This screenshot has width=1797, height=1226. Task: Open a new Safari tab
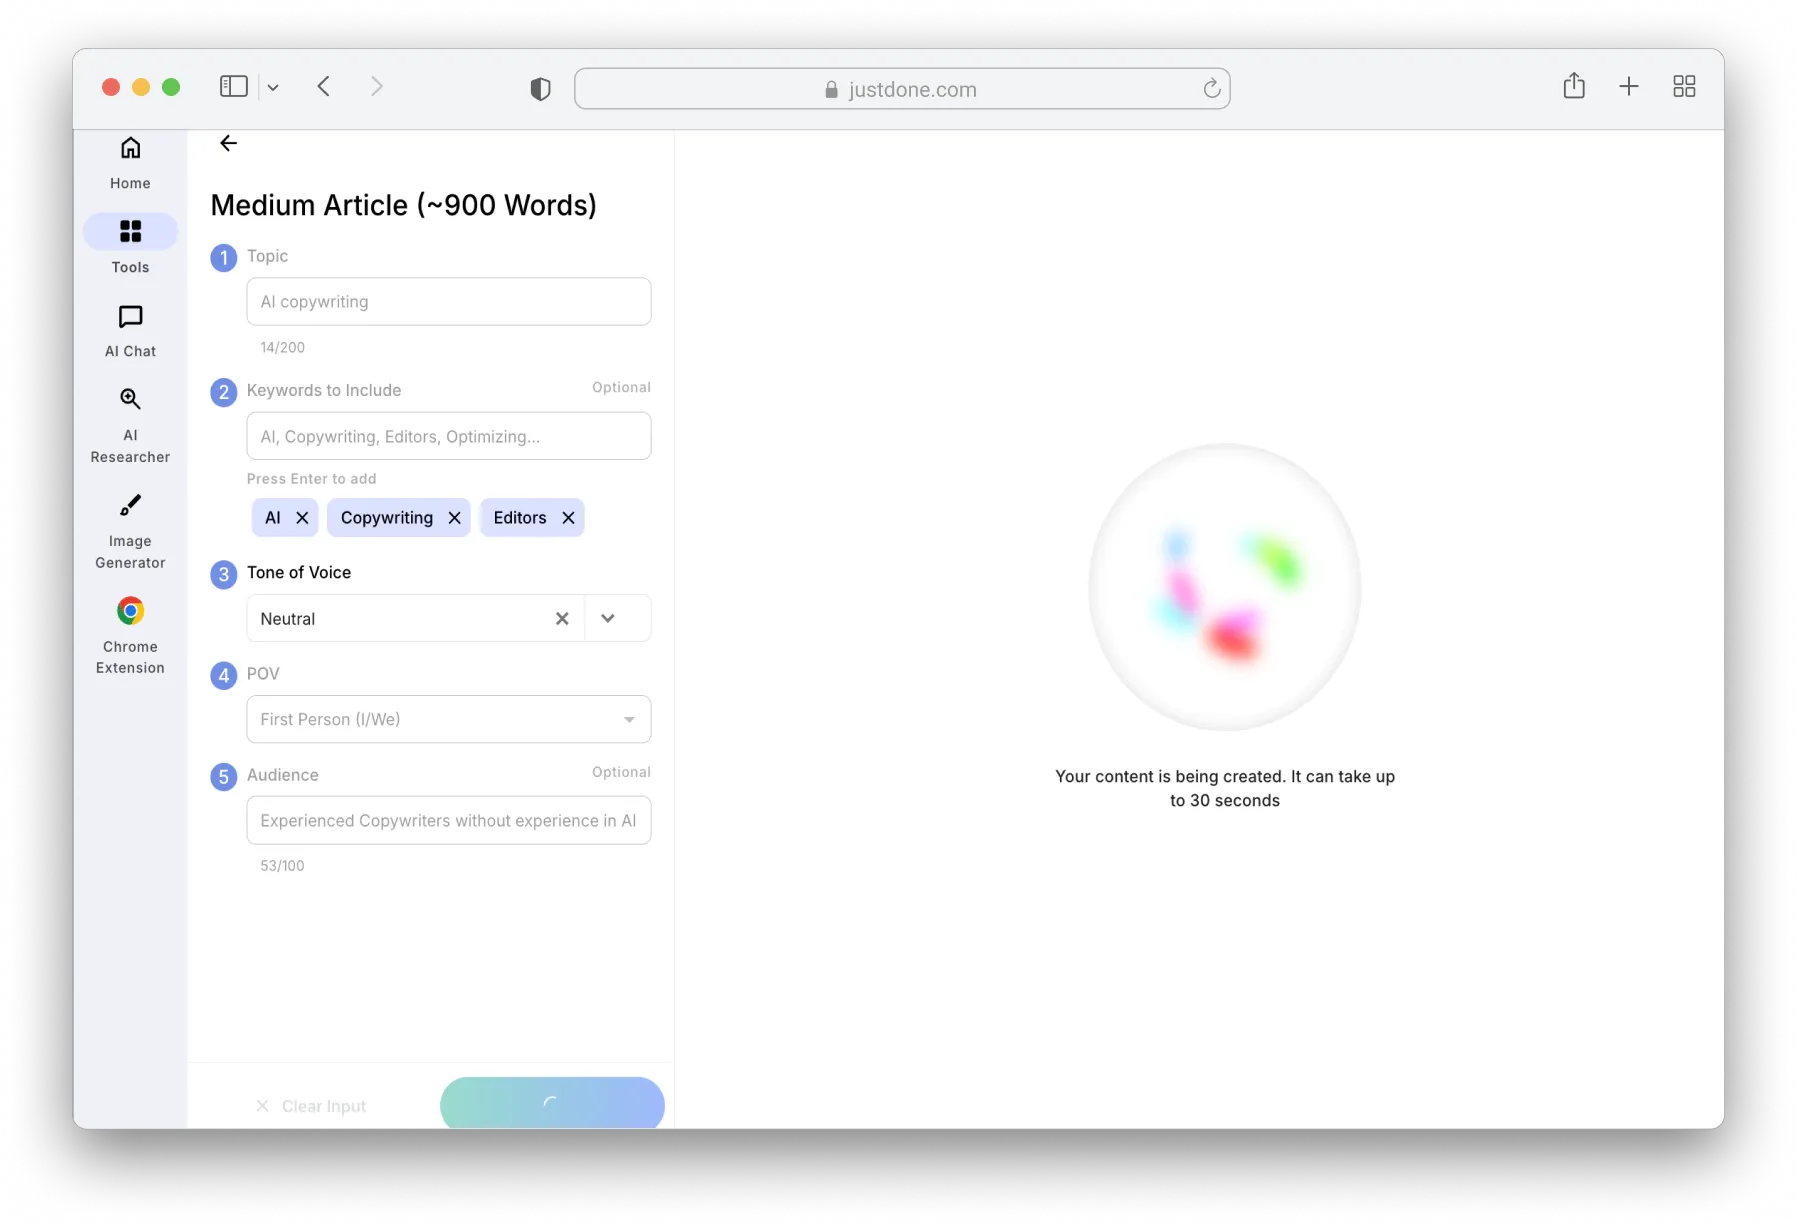tap(1628, 87)
